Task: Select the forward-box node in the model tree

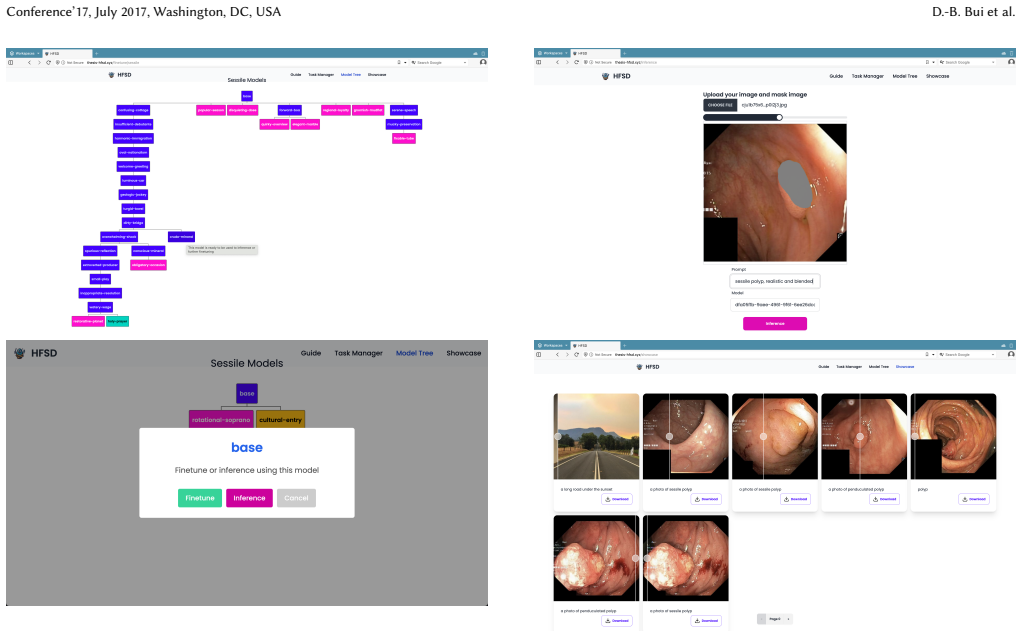Action: click(x=289, y=110)
